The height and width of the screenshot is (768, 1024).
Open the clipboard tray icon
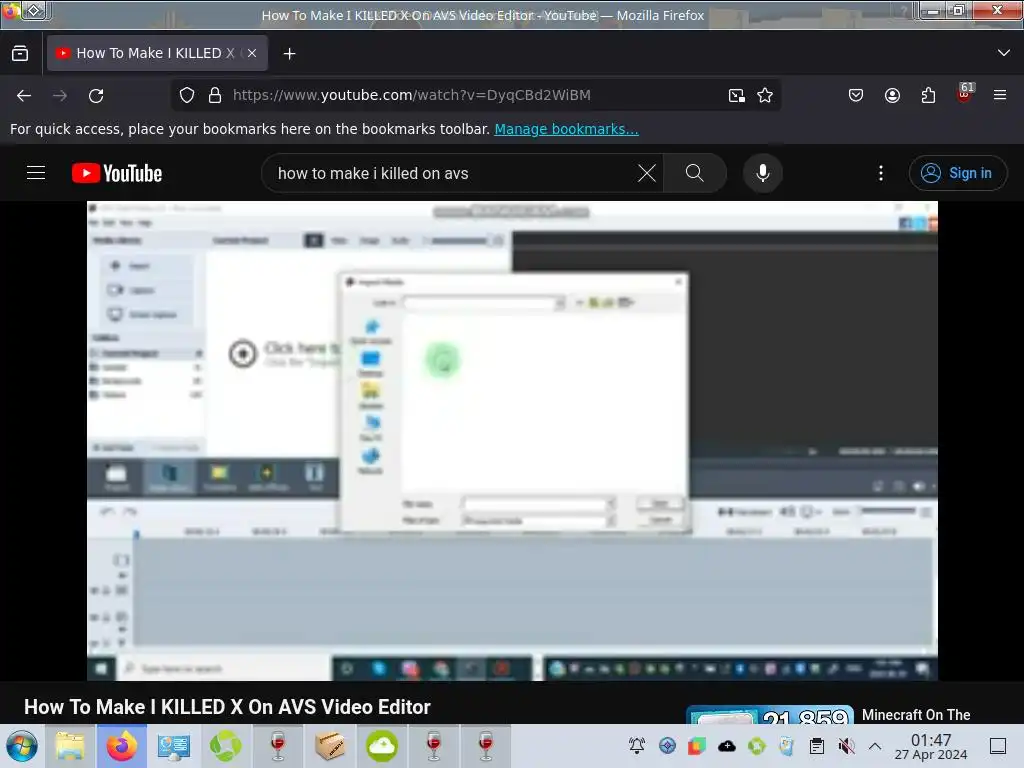click(816, 746)
